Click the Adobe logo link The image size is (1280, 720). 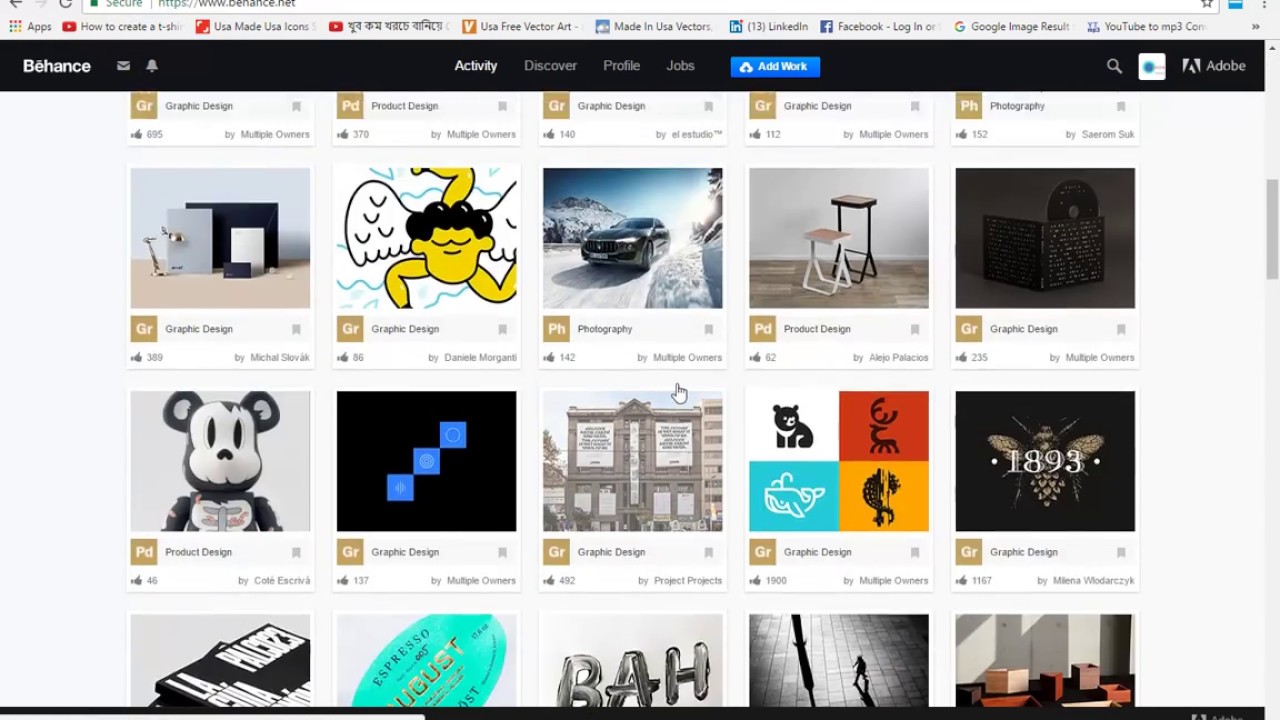point(1214,66)
